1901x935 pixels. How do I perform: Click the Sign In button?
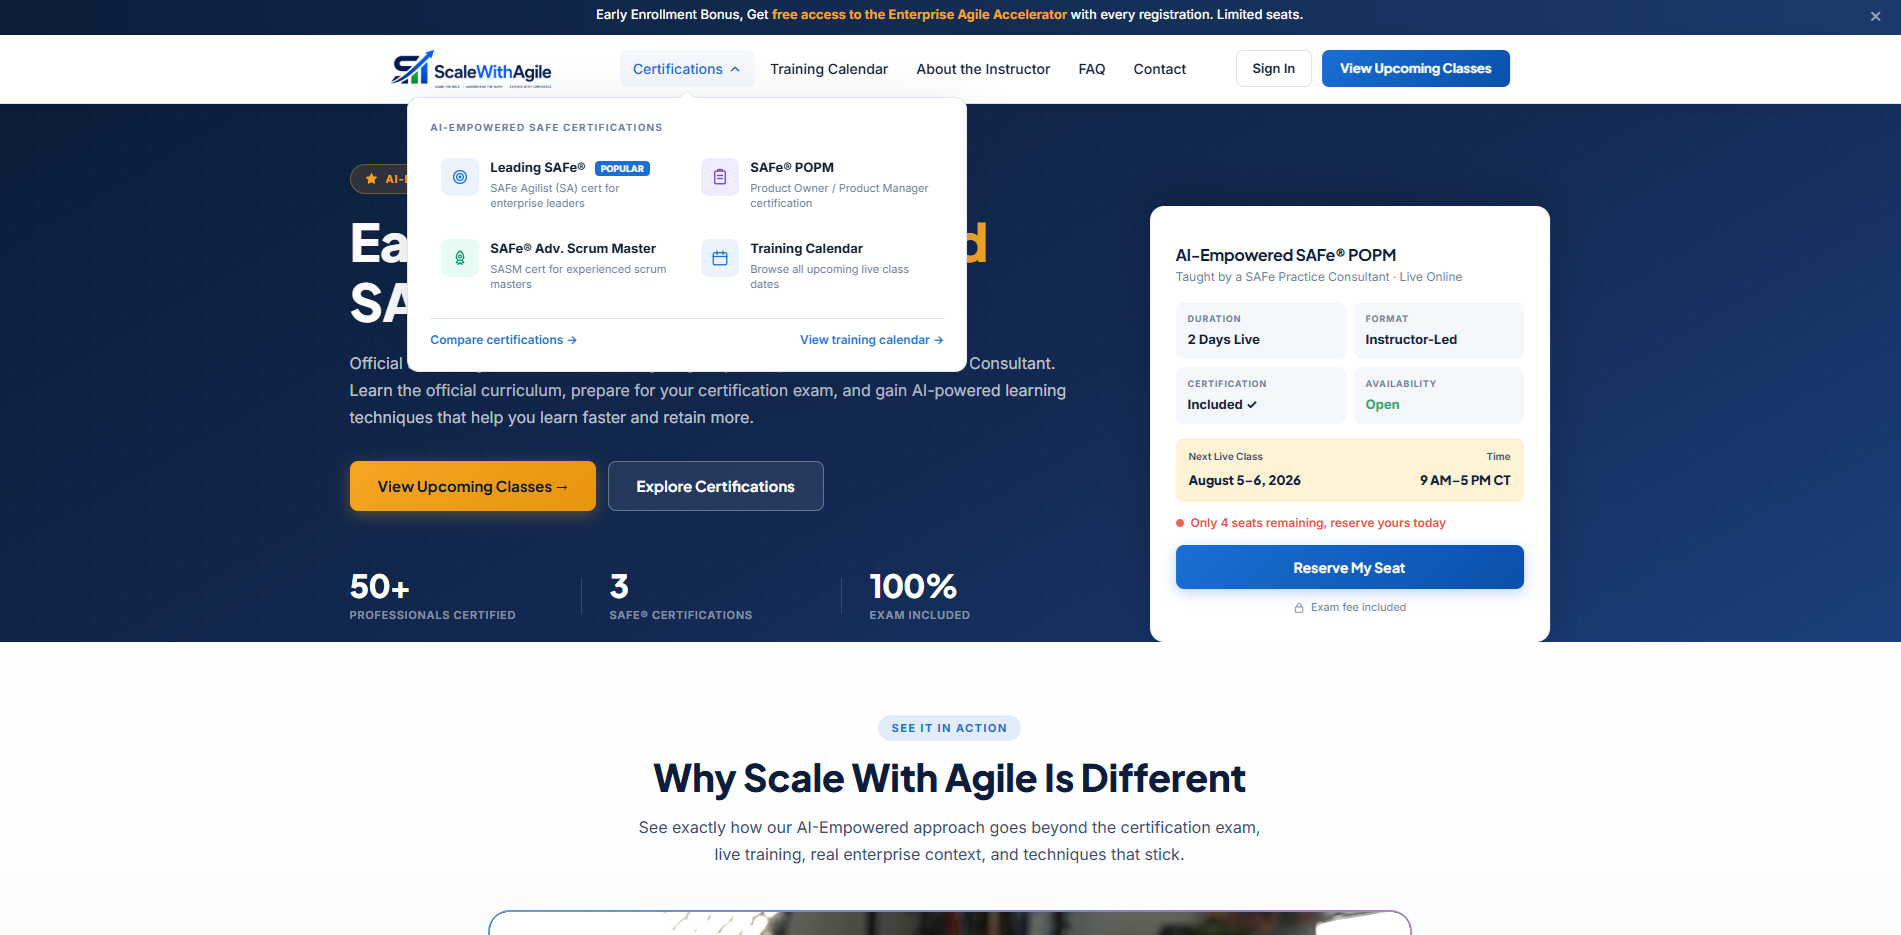[1273, 69]
